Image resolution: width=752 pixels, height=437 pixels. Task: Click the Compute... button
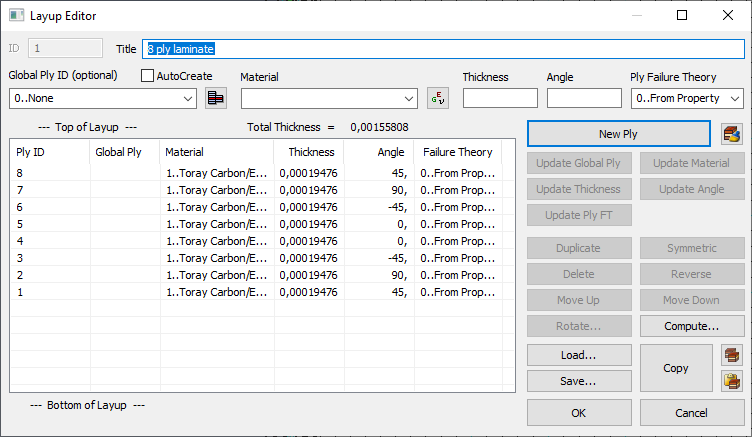692,326
